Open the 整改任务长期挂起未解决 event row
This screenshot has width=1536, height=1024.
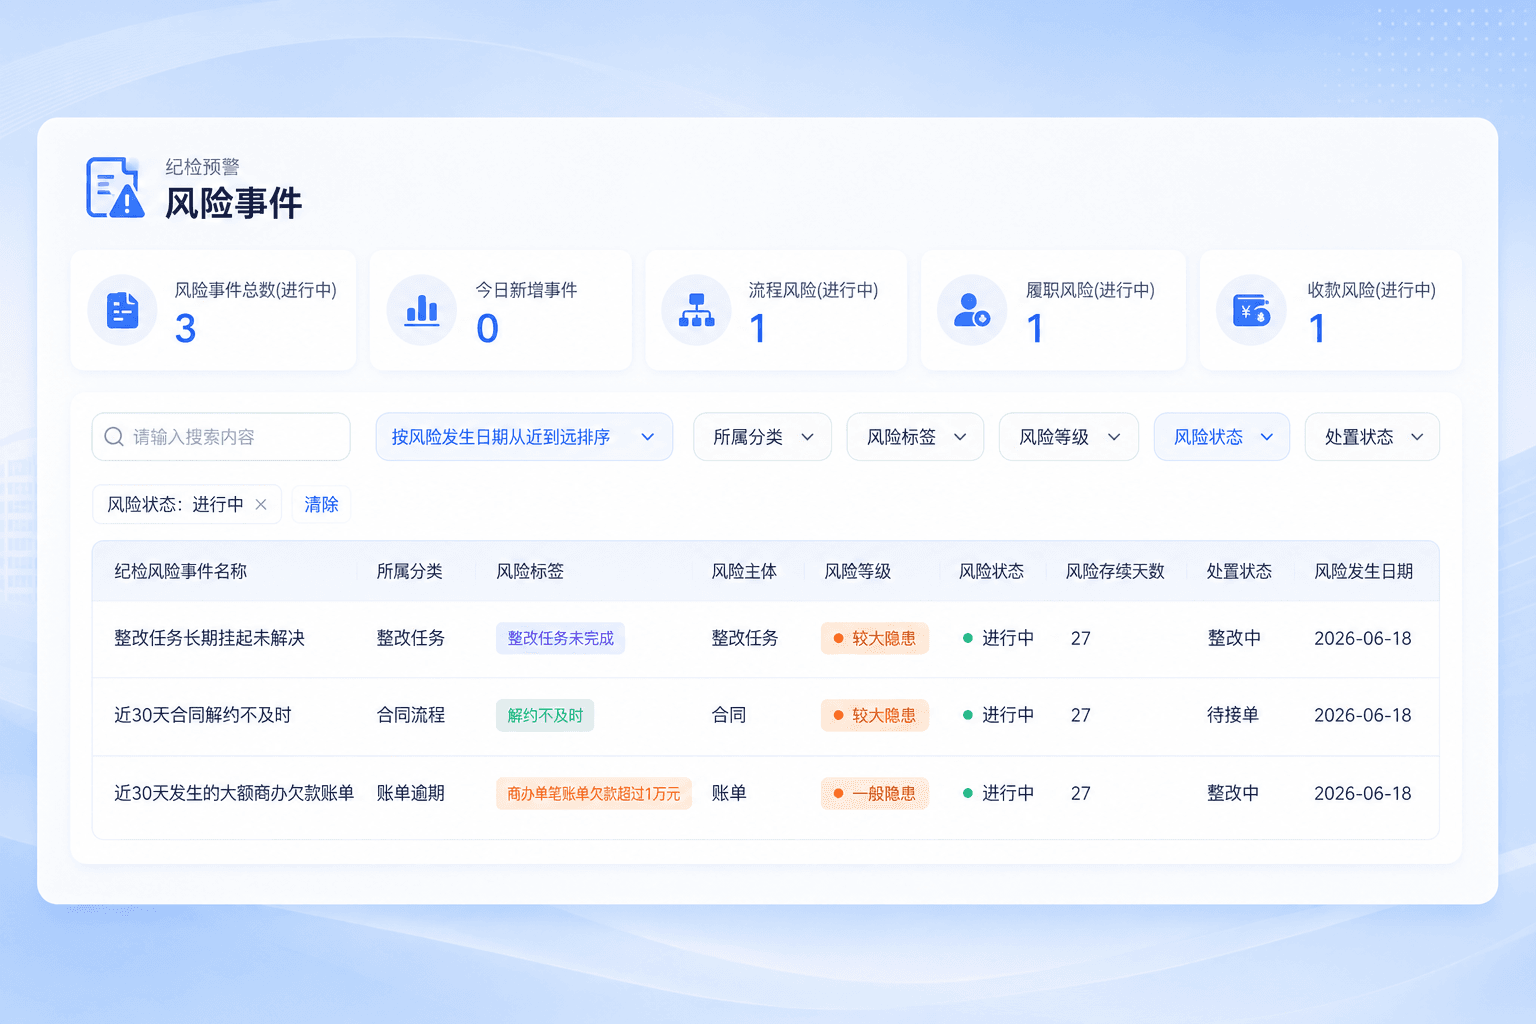click(x=766, y=639)
